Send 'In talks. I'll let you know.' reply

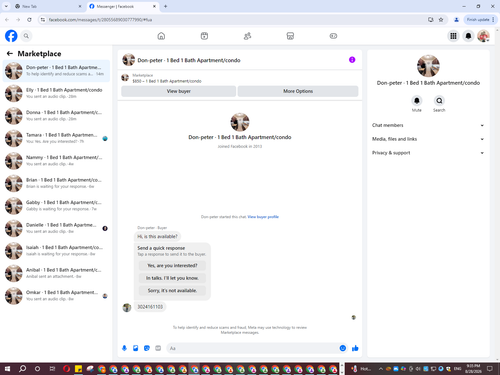[172, 278]
